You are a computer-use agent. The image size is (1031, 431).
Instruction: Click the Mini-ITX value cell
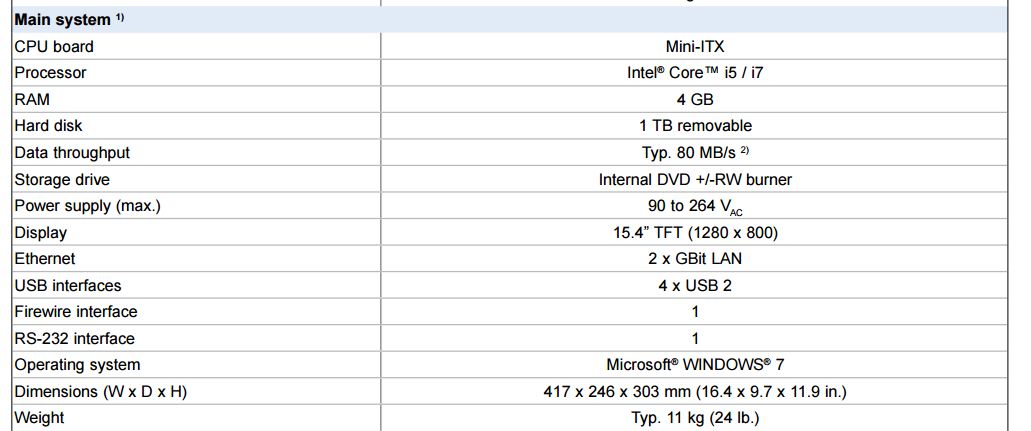click(x=695, y=46)
